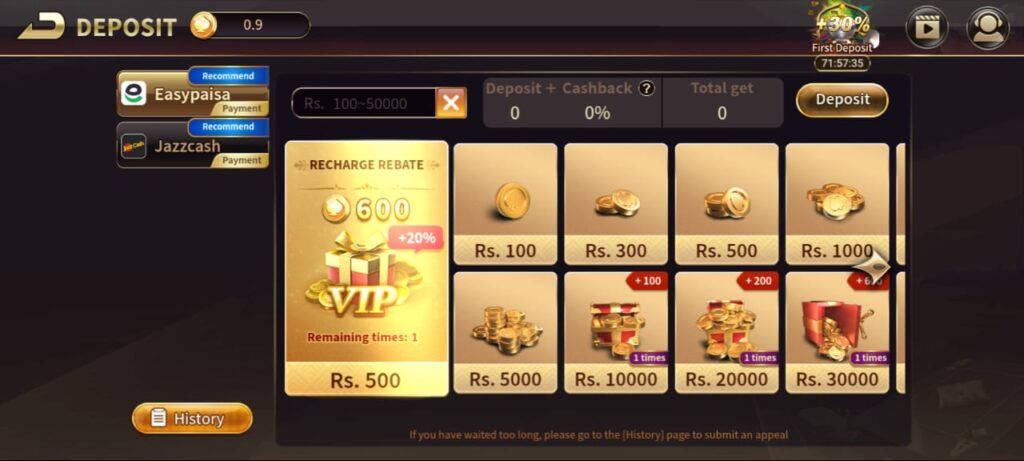Show more packages with the right arrow
This screenshot has height=461, width=1024.
tap(872, 266)
